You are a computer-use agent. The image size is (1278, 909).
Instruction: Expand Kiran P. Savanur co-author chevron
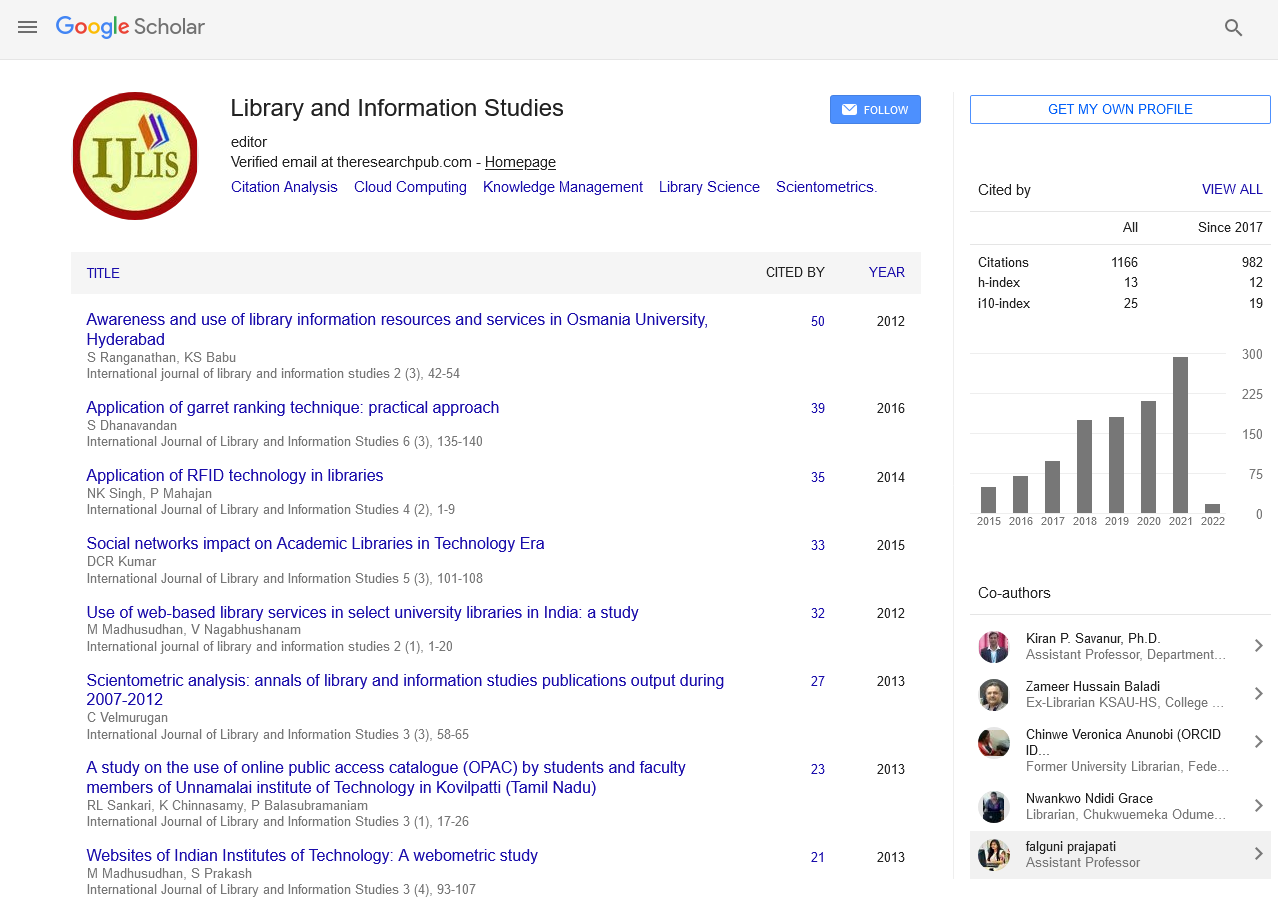click(1258, 646)
